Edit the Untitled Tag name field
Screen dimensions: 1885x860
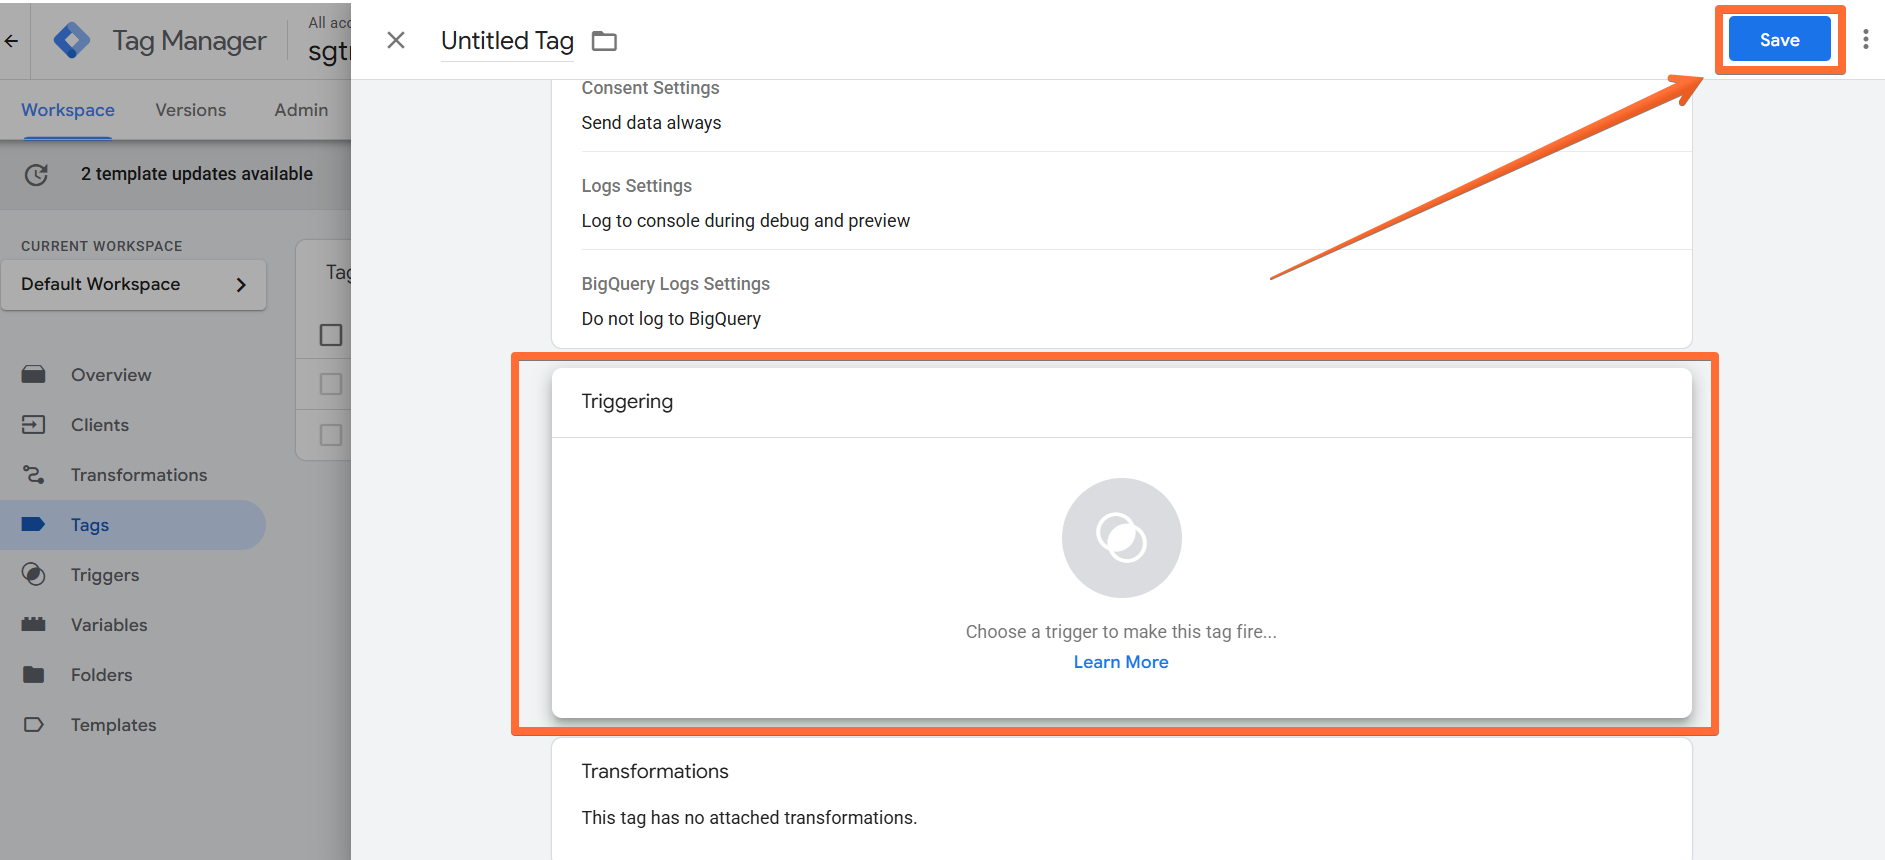tap(507, 41)
